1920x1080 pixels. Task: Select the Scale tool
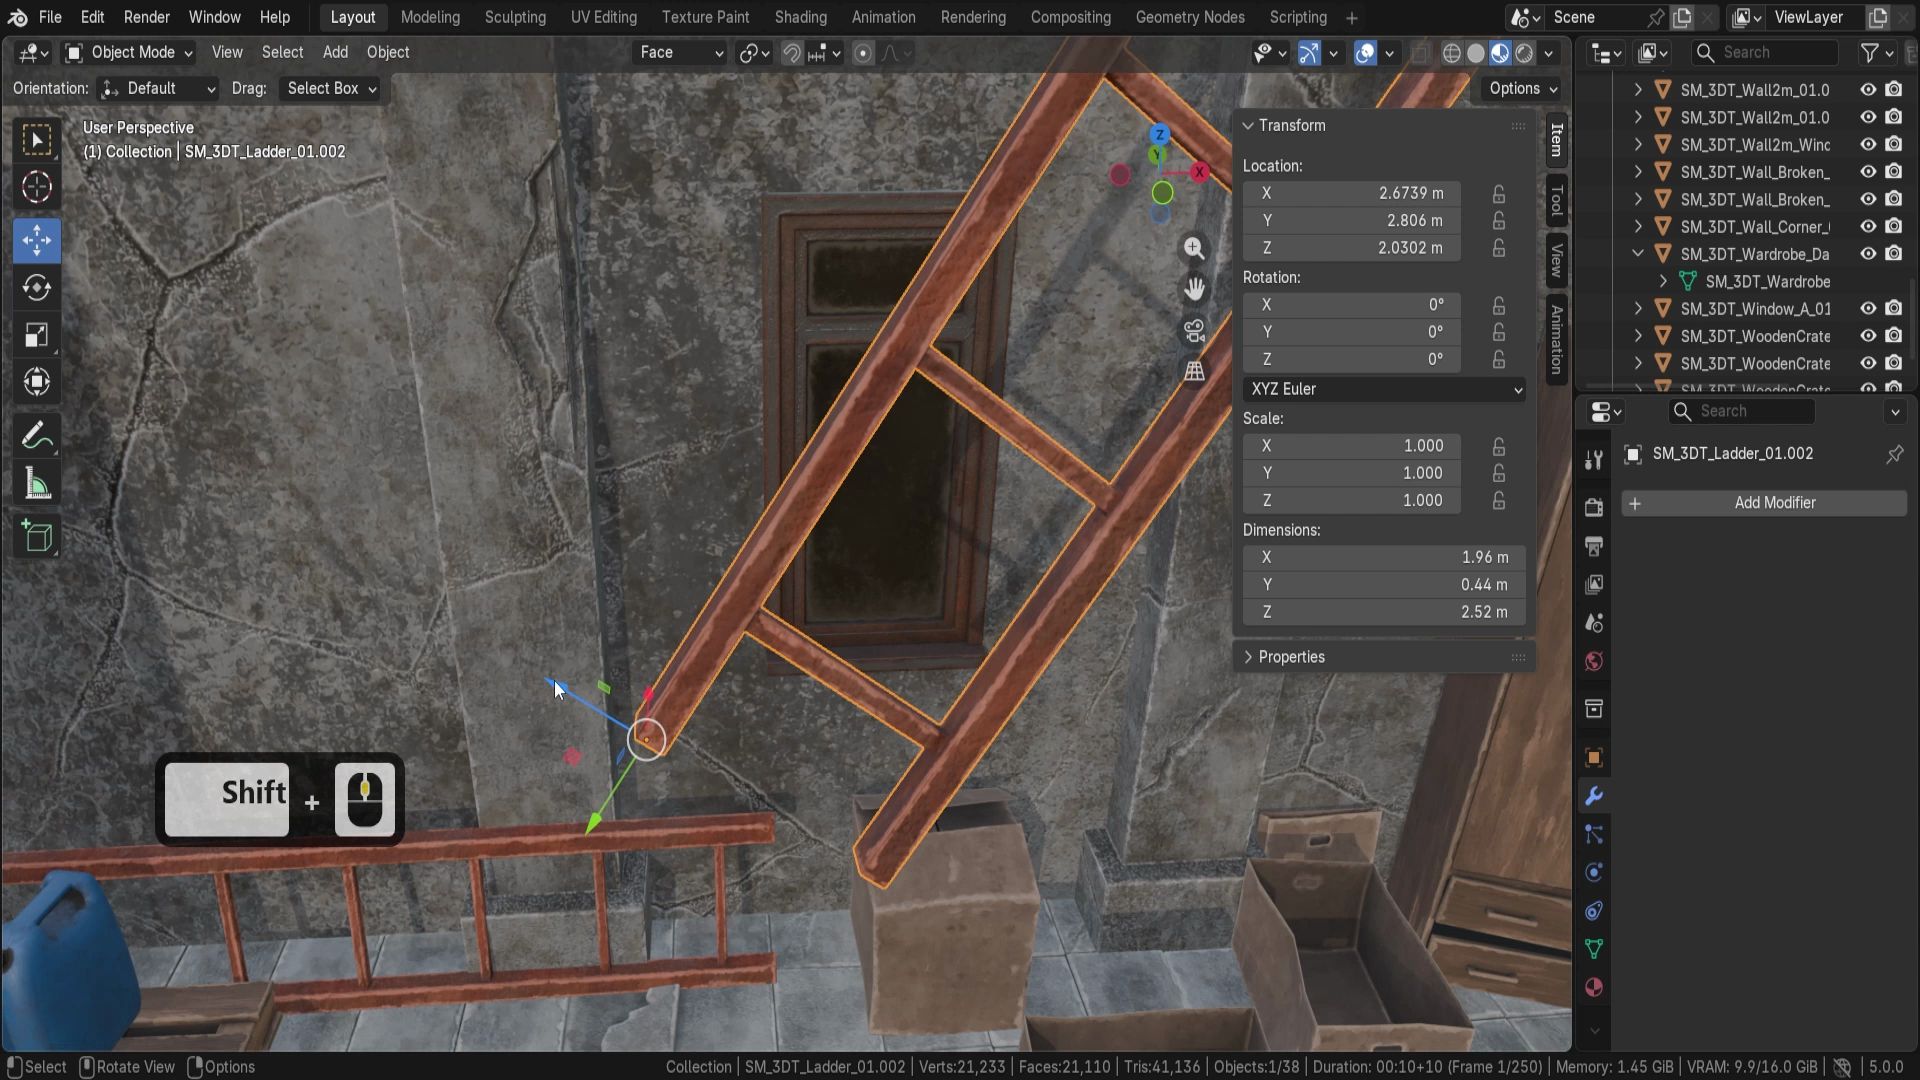tap(37, 336)
